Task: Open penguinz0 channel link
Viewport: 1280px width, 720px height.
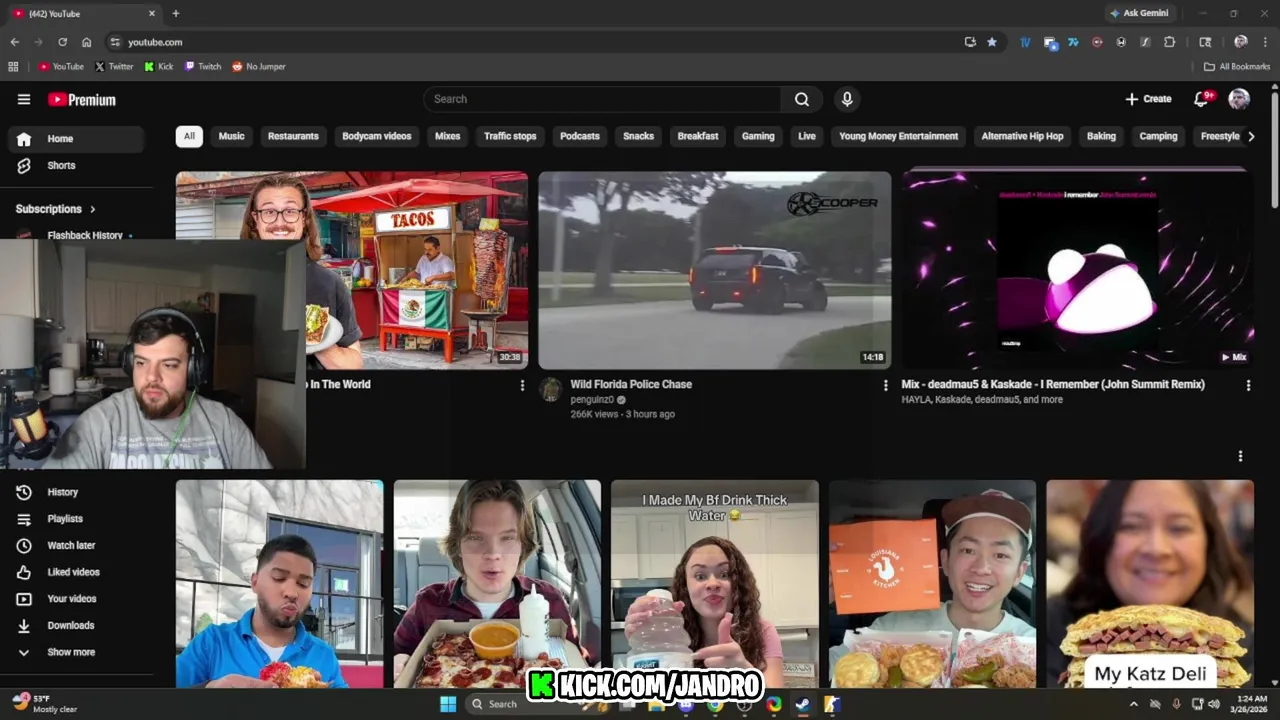Action: [592, 400]
